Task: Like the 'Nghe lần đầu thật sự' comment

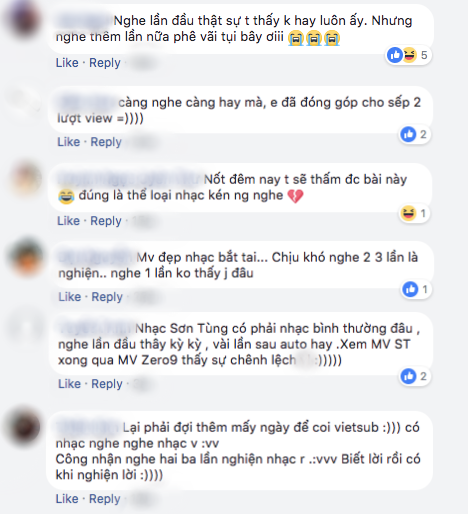Action: tap(67, 63)
